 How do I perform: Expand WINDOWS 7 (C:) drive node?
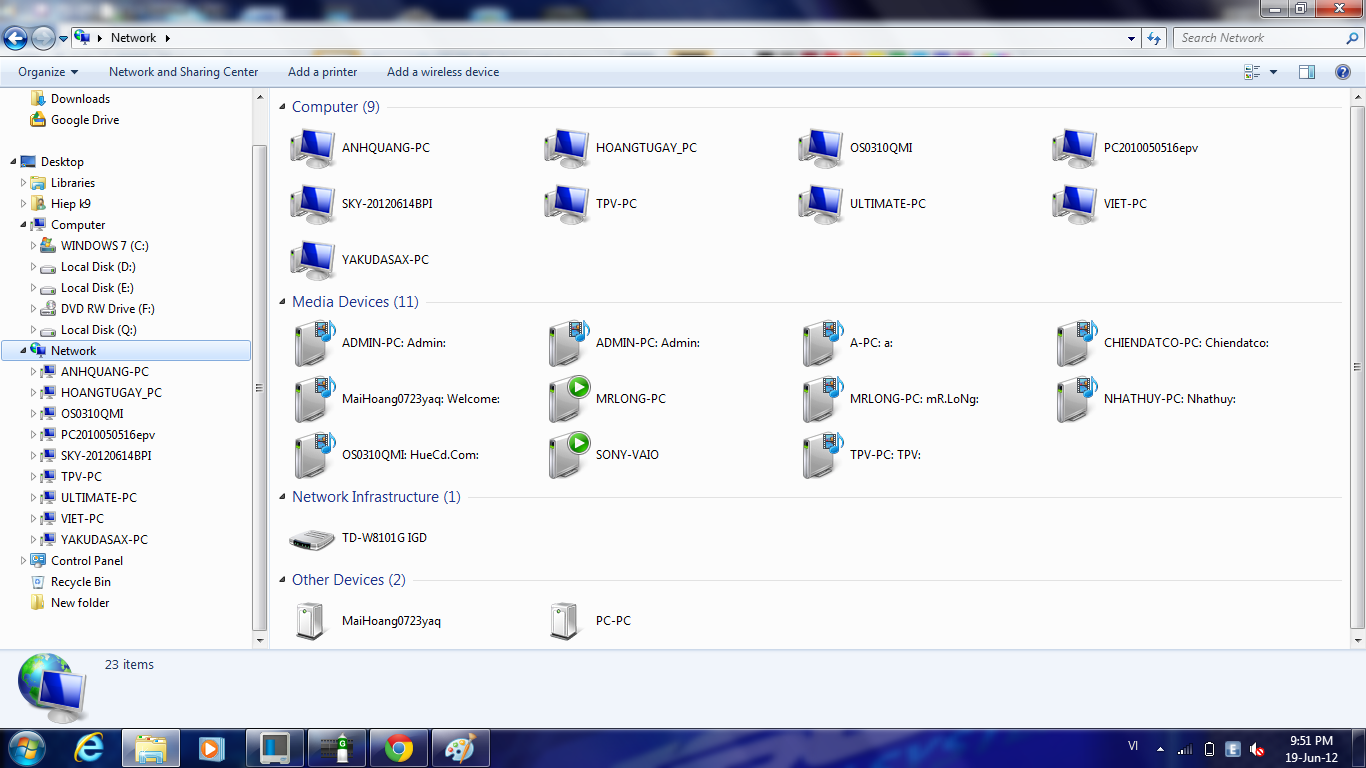[x=33, y=246]
